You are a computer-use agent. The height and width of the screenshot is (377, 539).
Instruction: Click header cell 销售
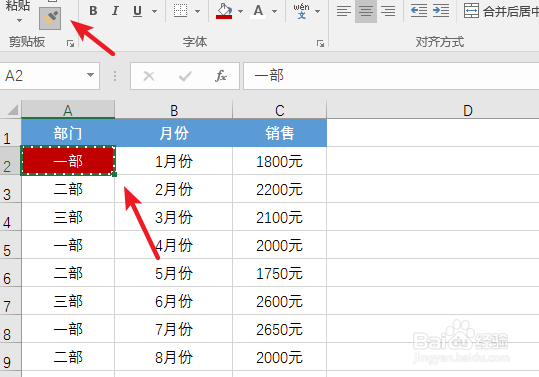[x=280, y=133]
